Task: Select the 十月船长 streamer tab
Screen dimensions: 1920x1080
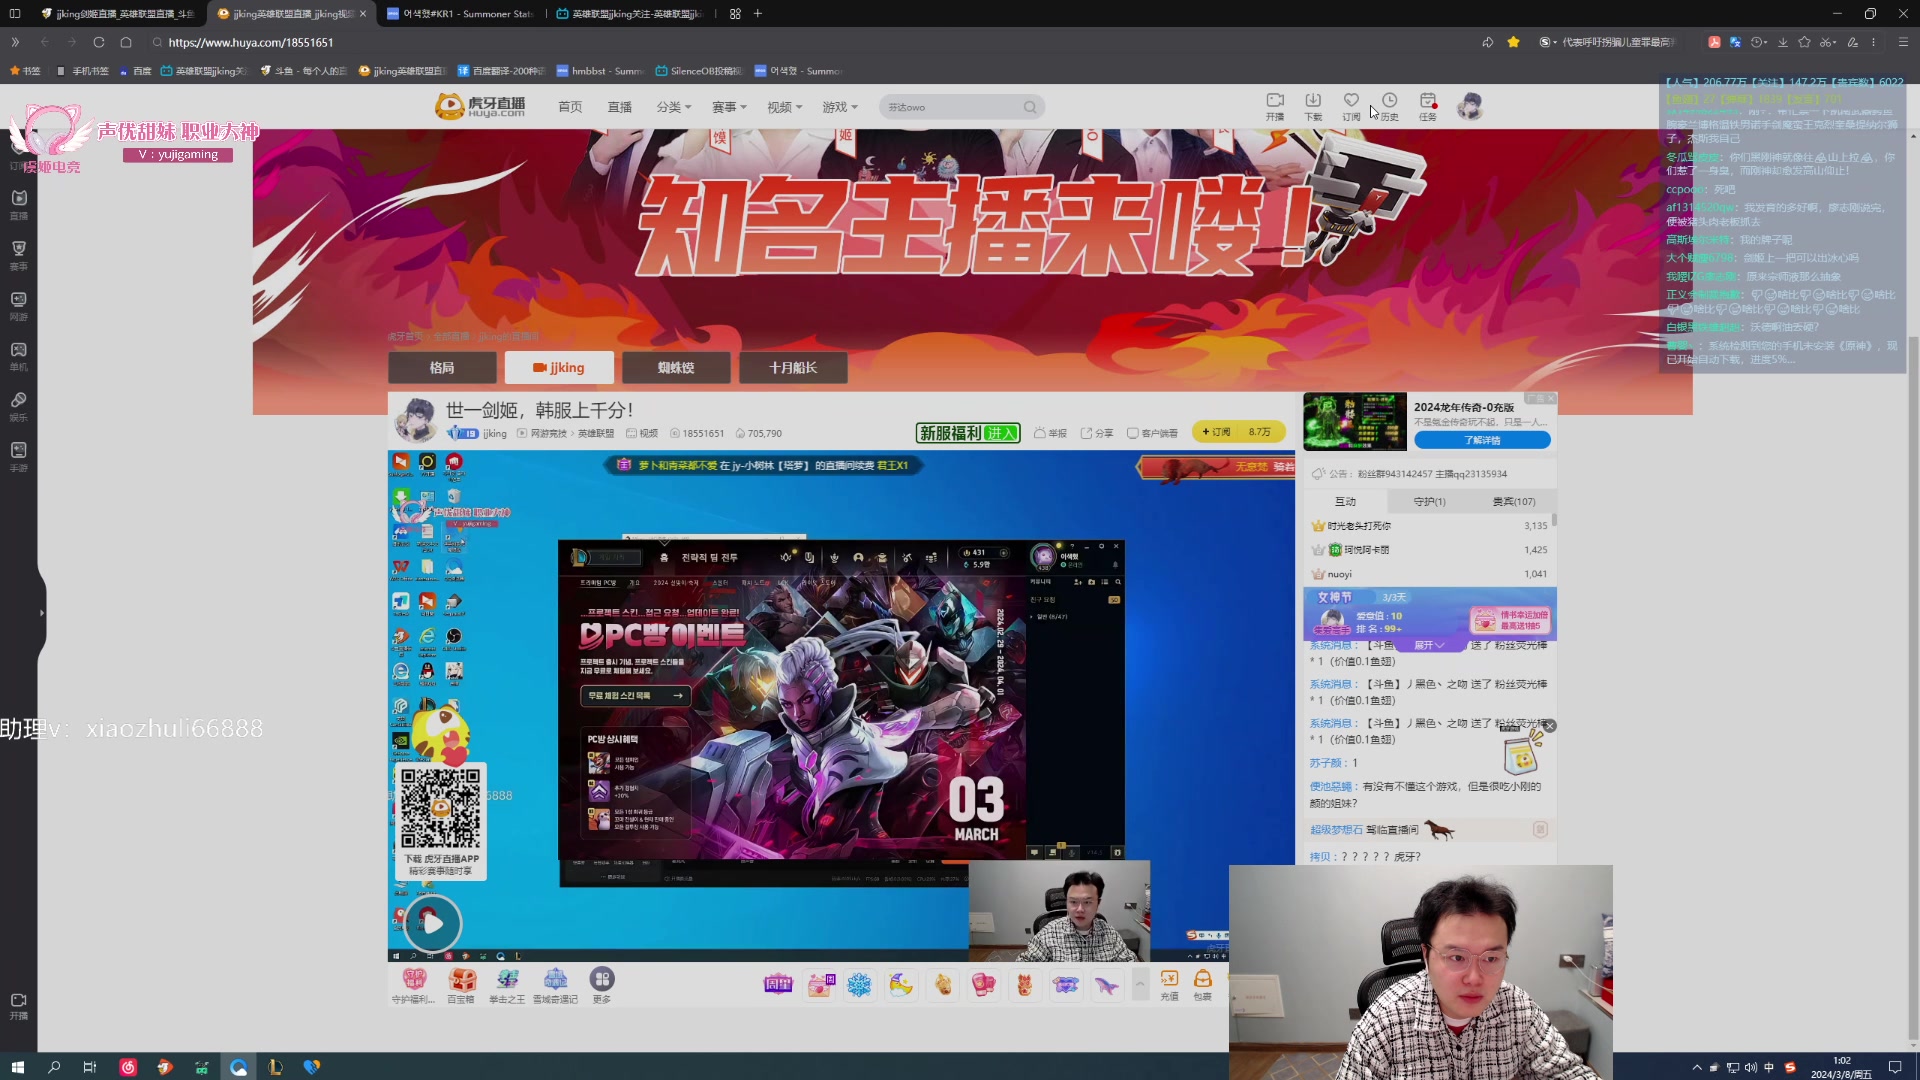Action: tap(793, 368)
